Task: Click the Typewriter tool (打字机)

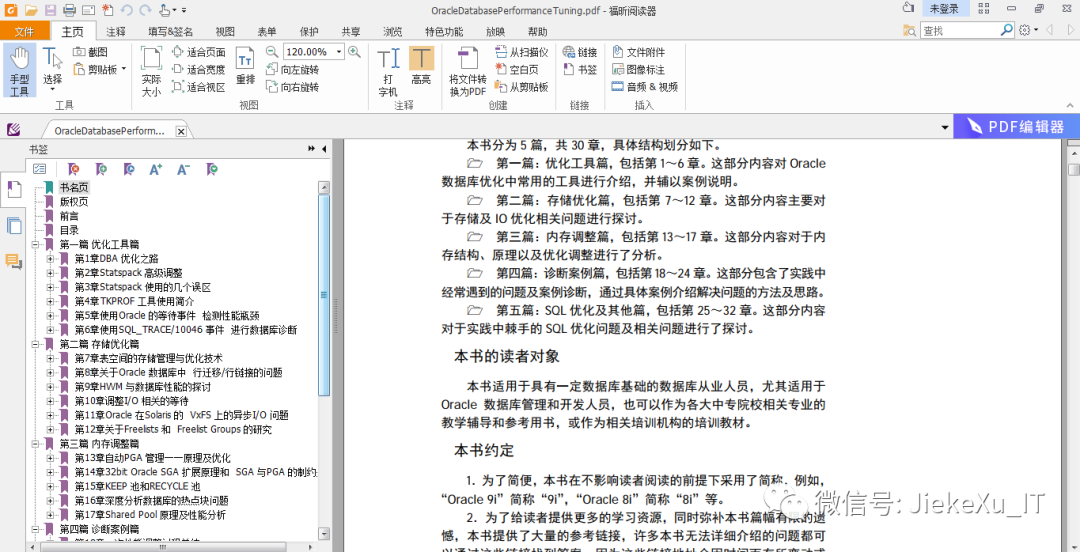Action: point(388,70)
